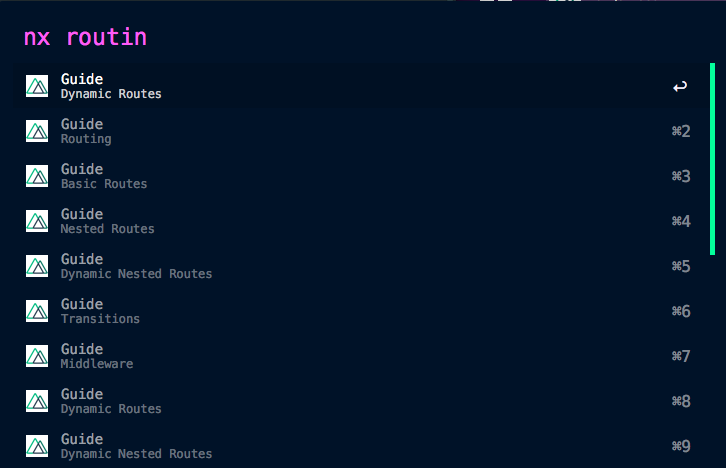
Task: Click the ⌘4 shortcut hint for Nested Routes
Action: click(x=680, y=221)
